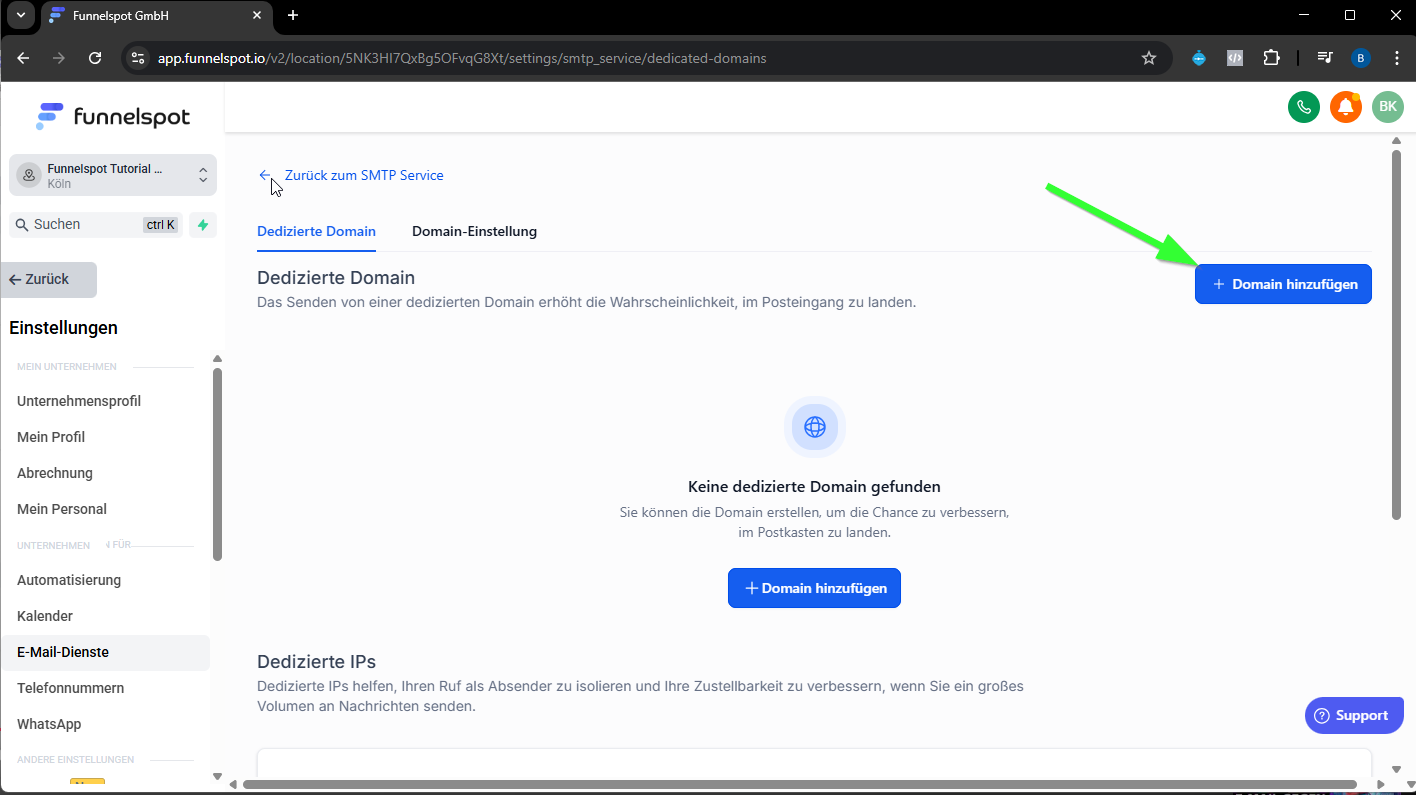Viewport: 1416px width, 795px height.
Task: Open WhatsApp settings
Action: coord(49,724)
